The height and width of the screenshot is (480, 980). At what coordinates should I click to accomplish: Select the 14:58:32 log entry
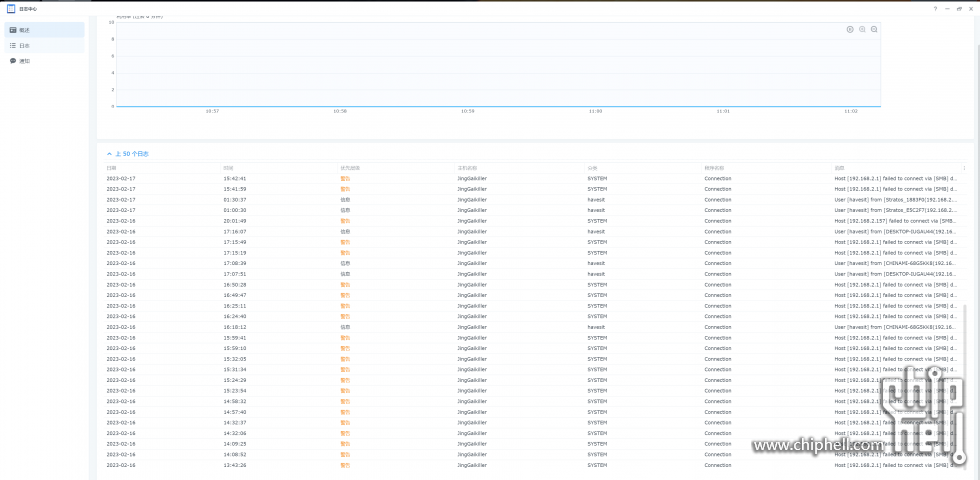[534, 402]
